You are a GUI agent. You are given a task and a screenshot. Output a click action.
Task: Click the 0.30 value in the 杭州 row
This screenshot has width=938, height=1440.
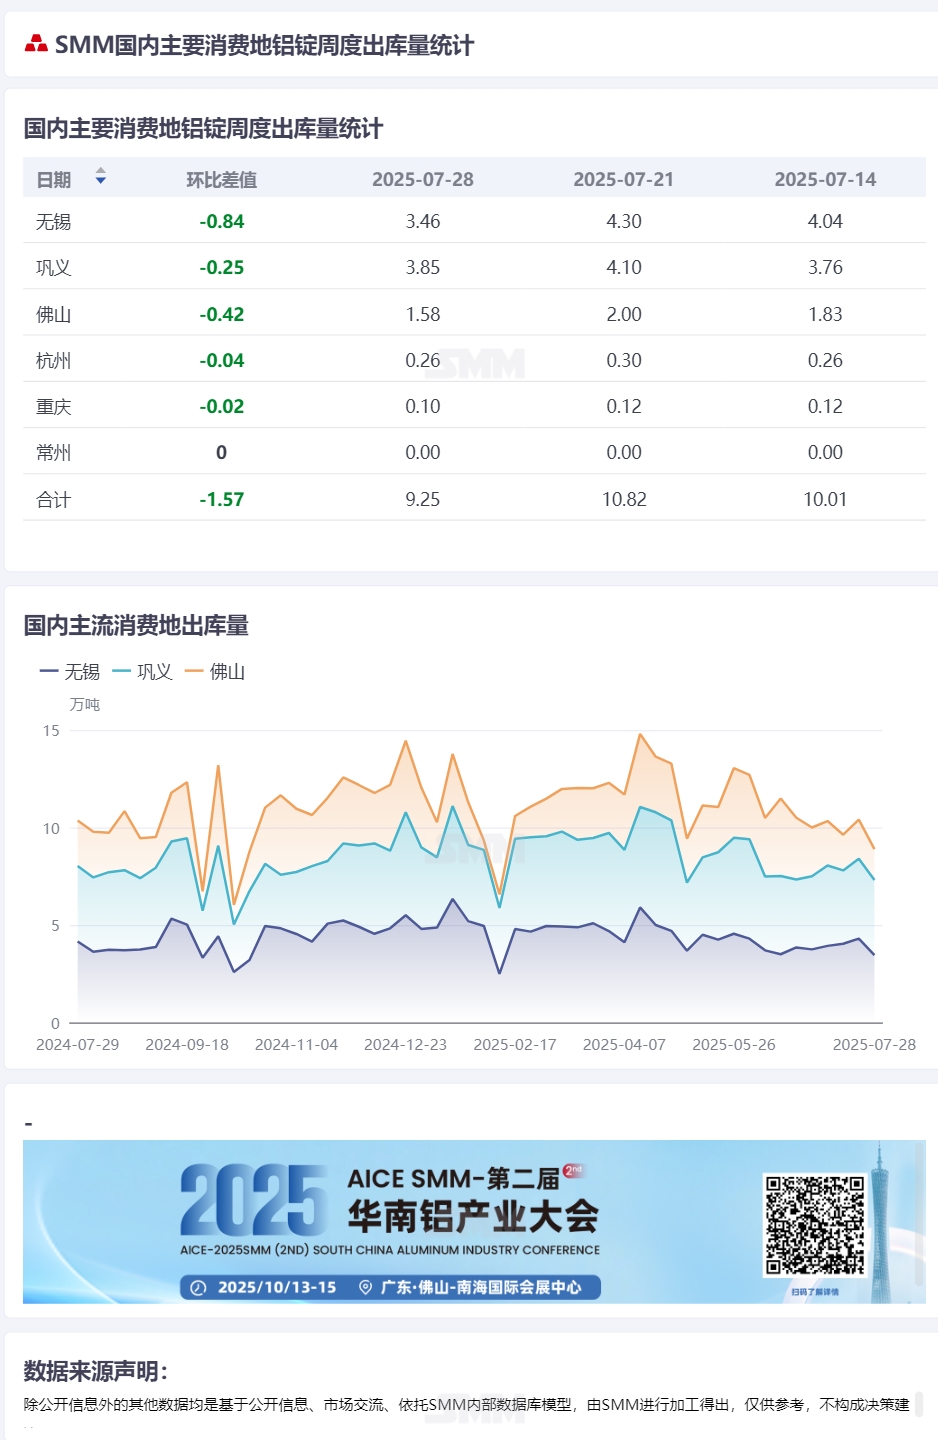point(624,361)
